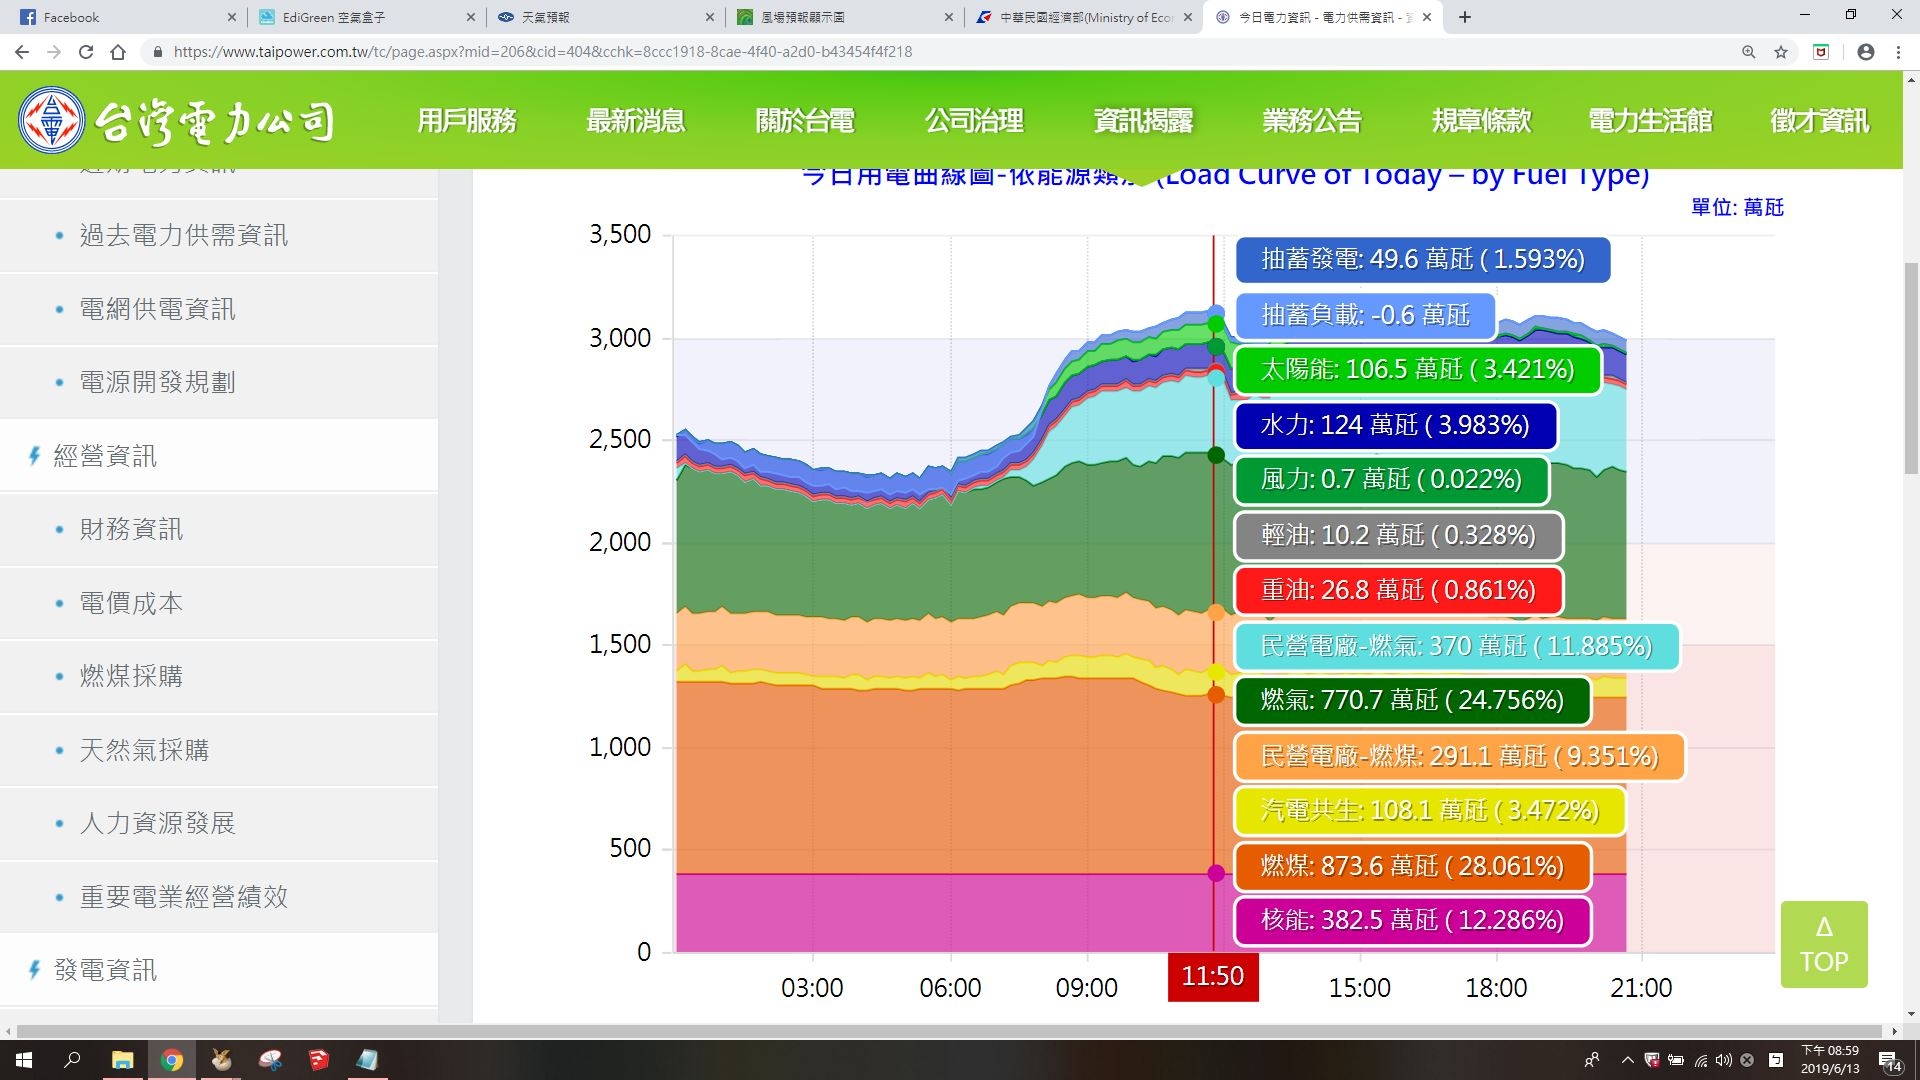
Task: Open Windows Start menu
Action: pyautogui.click(x=24, y=1060)
